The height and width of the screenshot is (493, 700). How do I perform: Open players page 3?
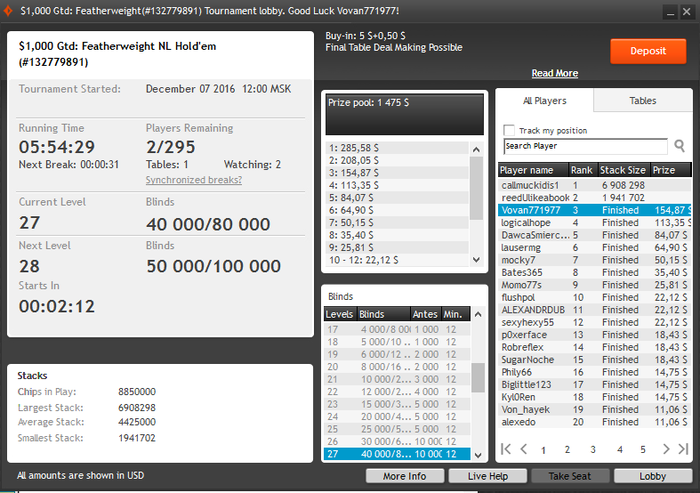(593, 450)
